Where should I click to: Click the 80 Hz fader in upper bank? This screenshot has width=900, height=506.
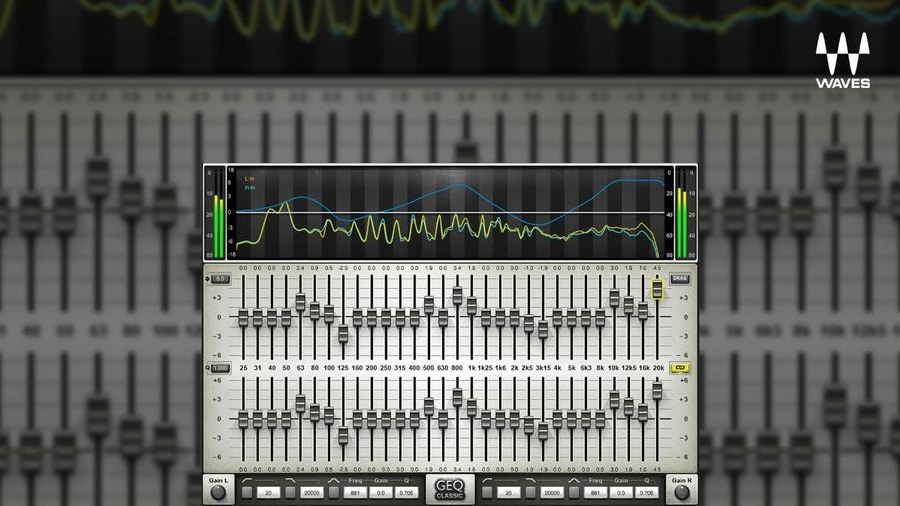(x=315, y=312)
